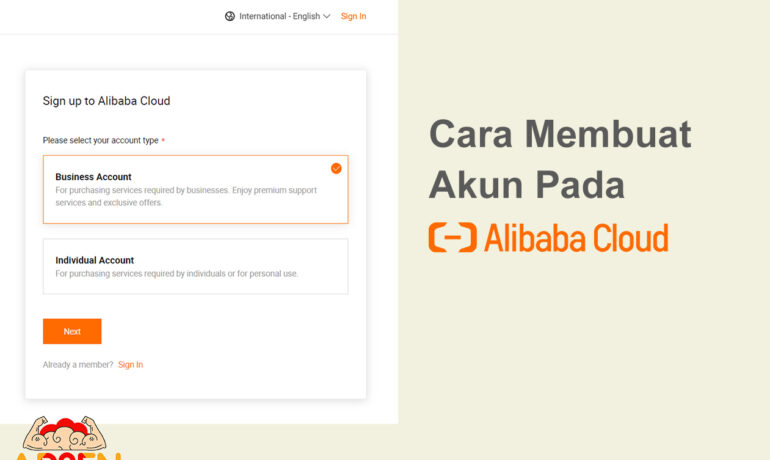Viewport: 770px width, 460px height.
Task: Select the Business Account option card
Action: (x=195, y=189)
